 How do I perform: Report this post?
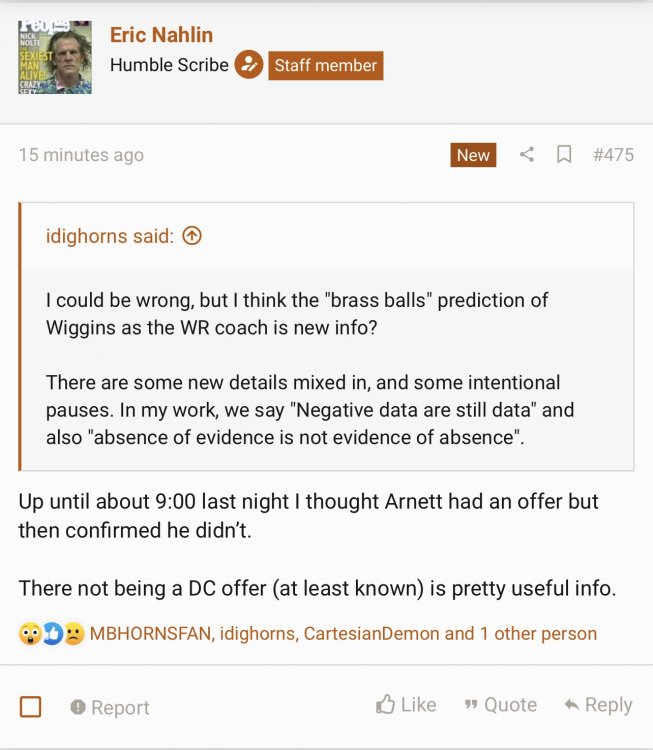110,707
